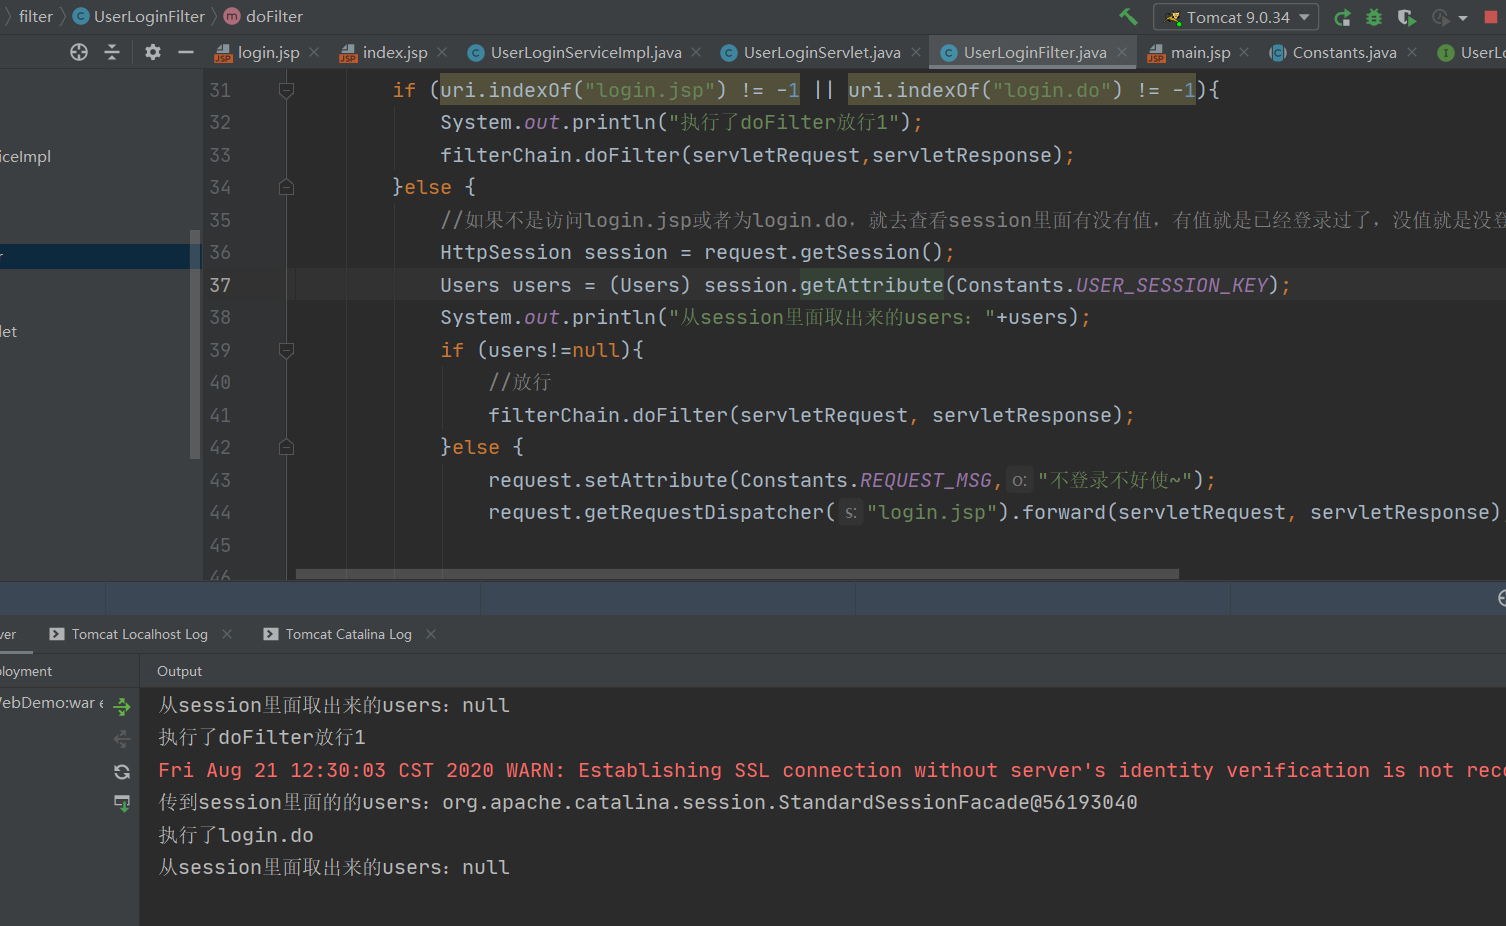Click USER_SESSION_KEY constant in code
The width and height of the screenshot is (1506, 926).
(1171, 285)
